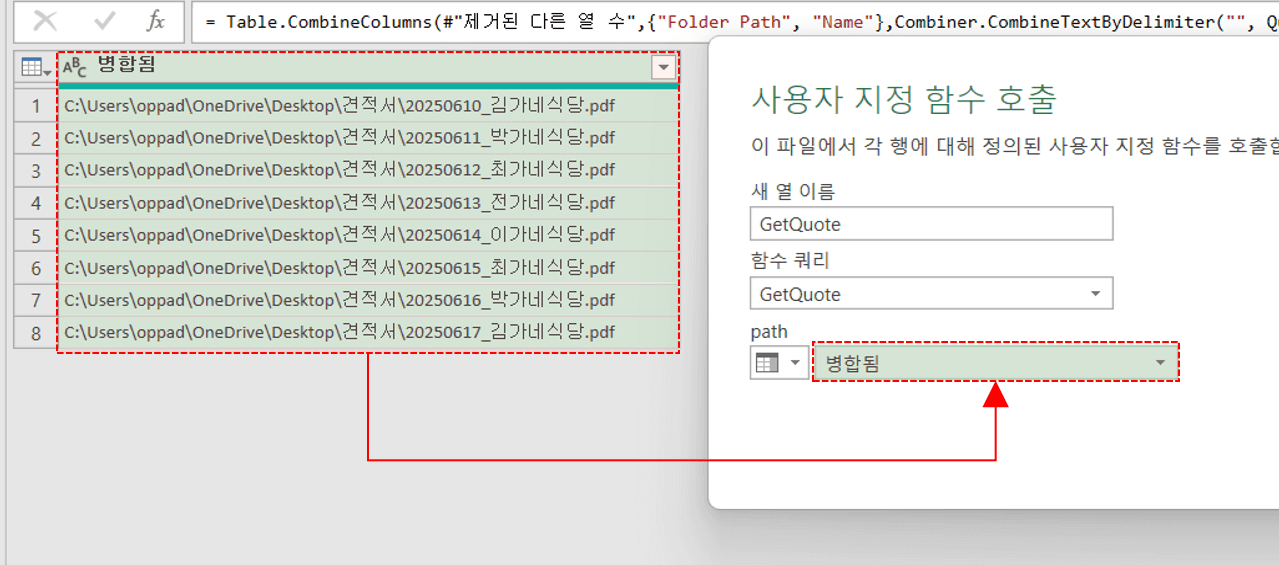Select row number 4 header

click(x=36, y=203)
